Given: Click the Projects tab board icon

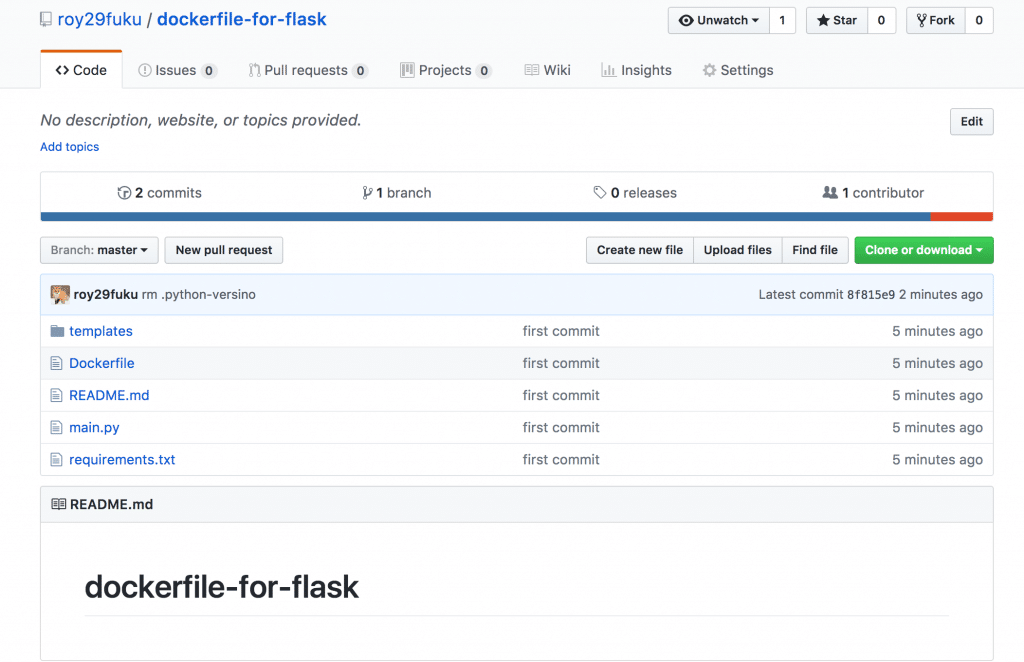Looking at the screenshot, I should 407,70.
